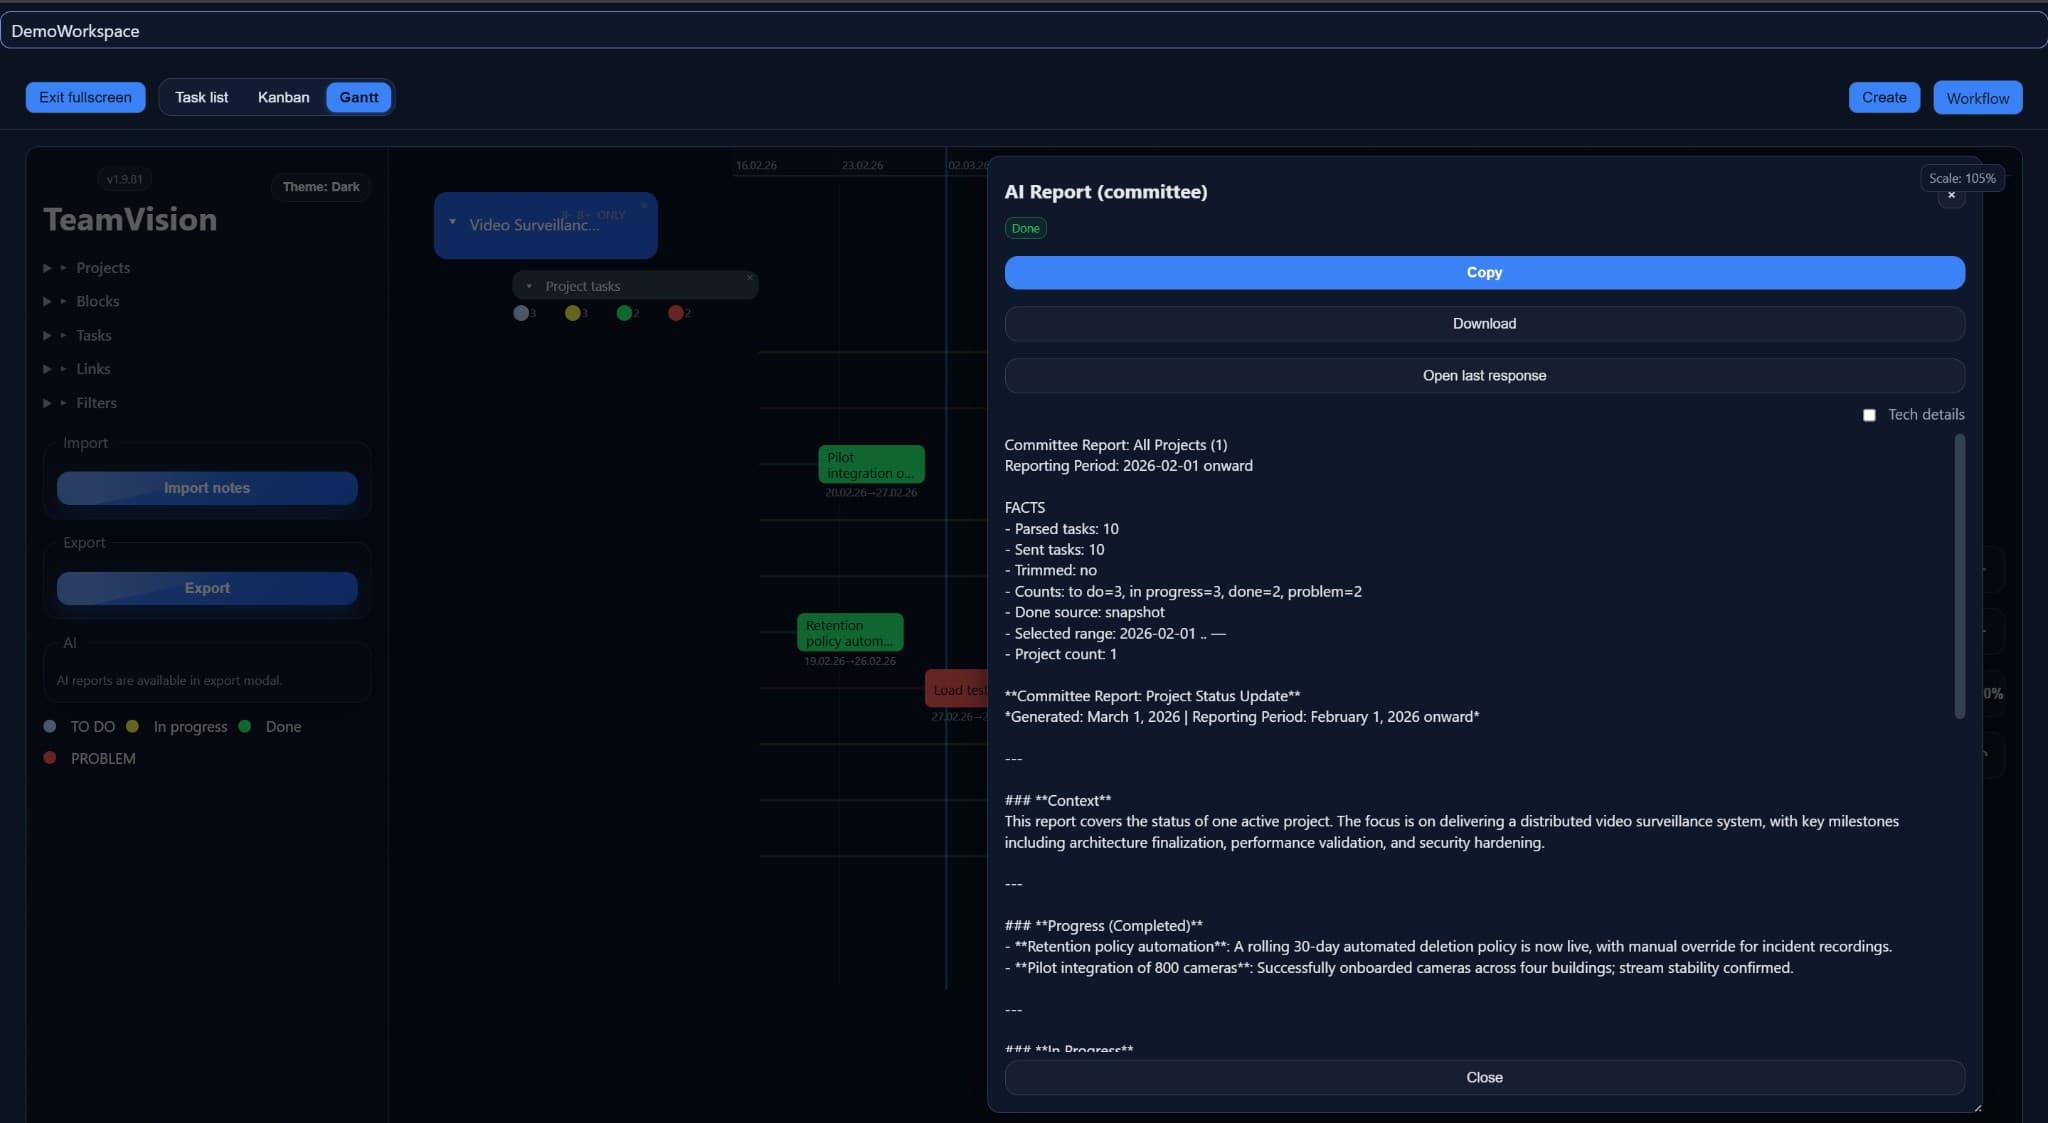Enable the Tech details checkbox
Viewport: 2048px width, 1123px height.
click(x=1869, y=414)
